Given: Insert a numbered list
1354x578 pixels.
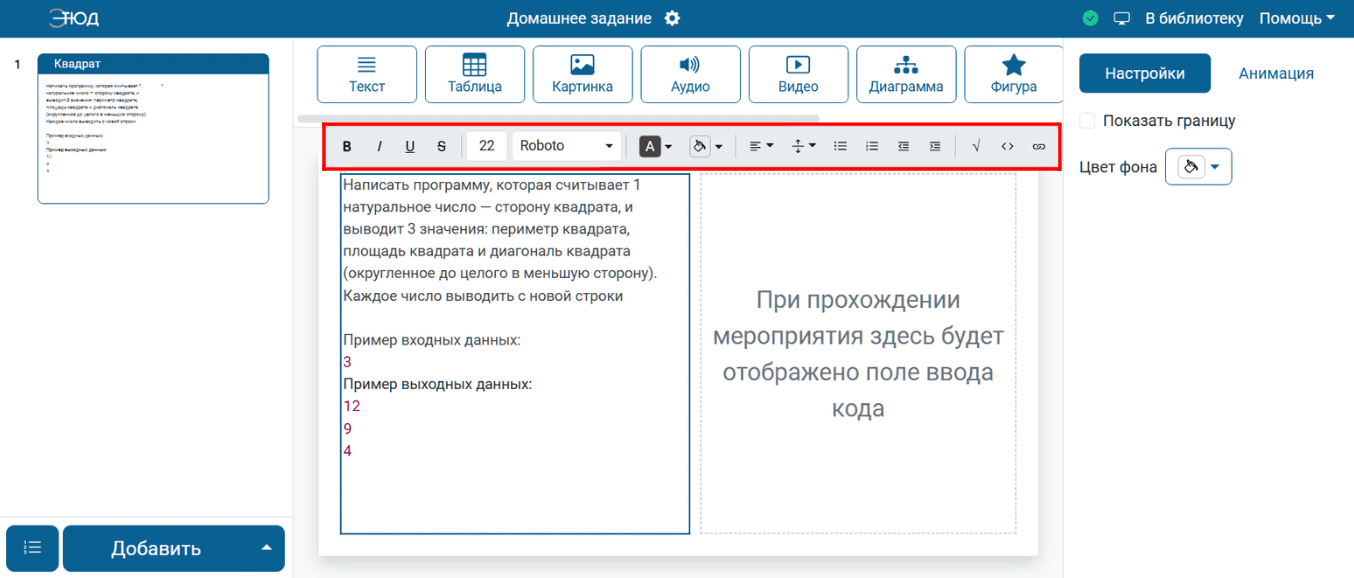Looking at the screenshot, I should (x=872, y=146).
